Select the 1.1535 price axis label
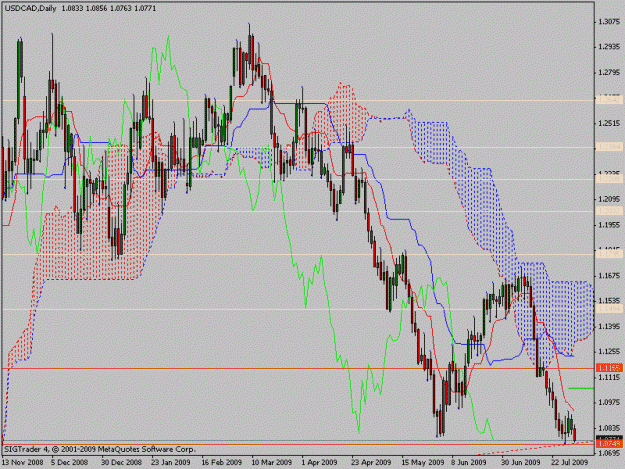The width and height of the screenshot is (625, 469). pyautogui.click(x=609, y=300)
